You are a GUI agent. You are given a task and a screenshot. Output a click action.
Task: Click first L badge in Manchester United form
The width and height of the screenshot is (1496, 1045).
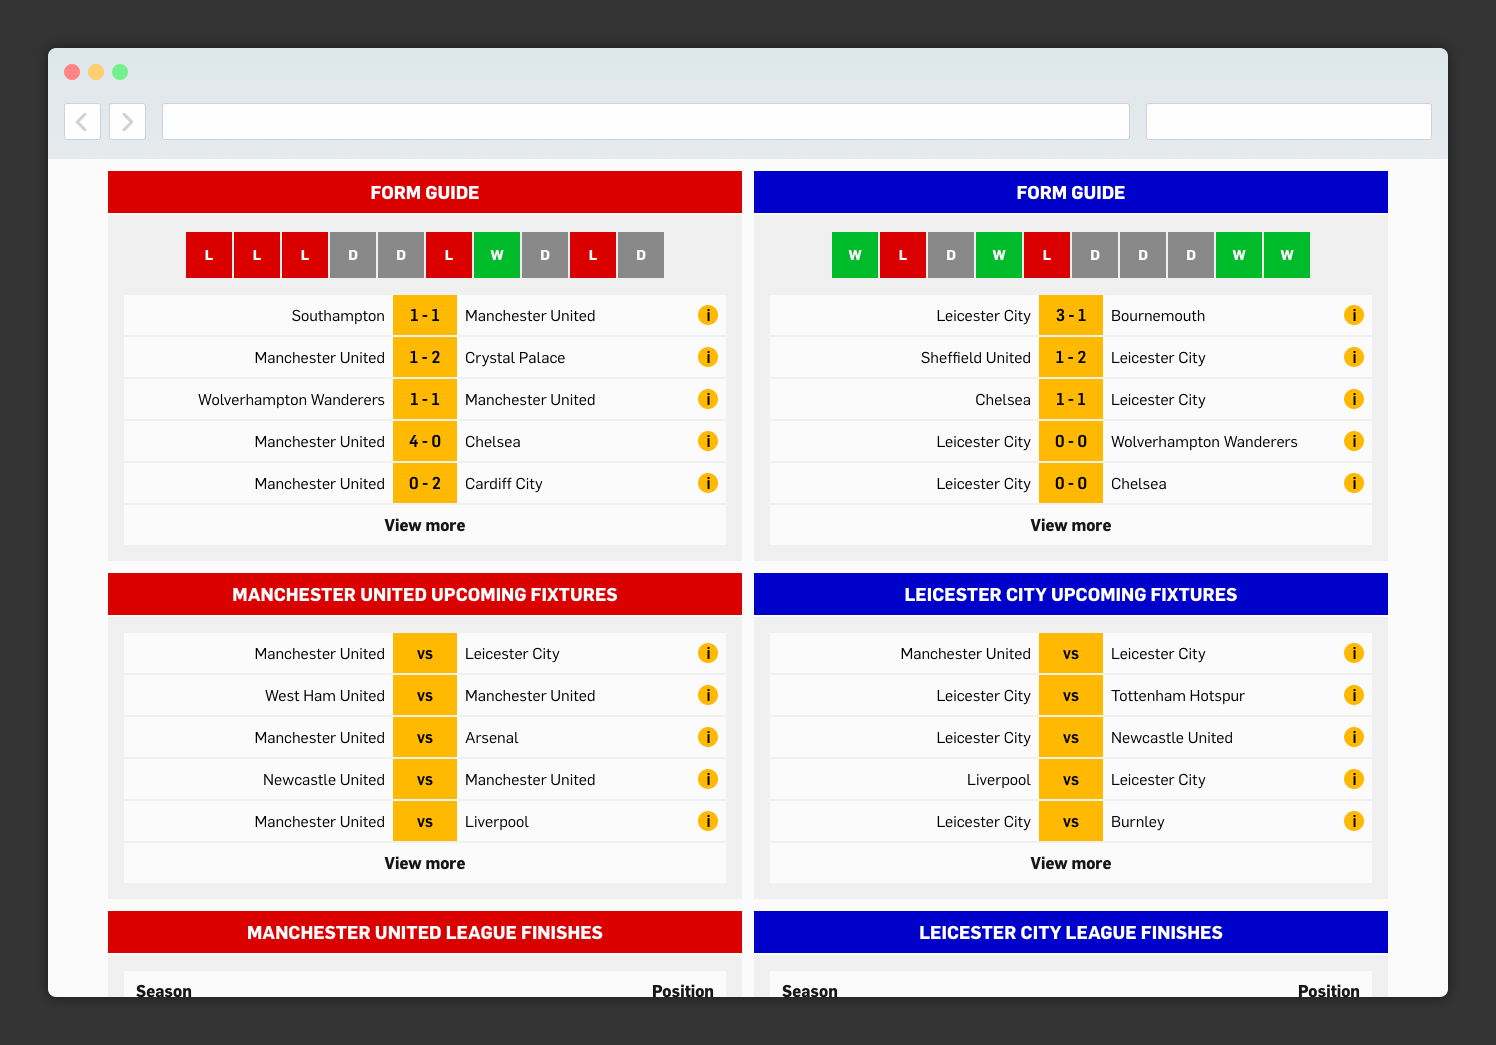pyautogui.click(x=209, y=255)
